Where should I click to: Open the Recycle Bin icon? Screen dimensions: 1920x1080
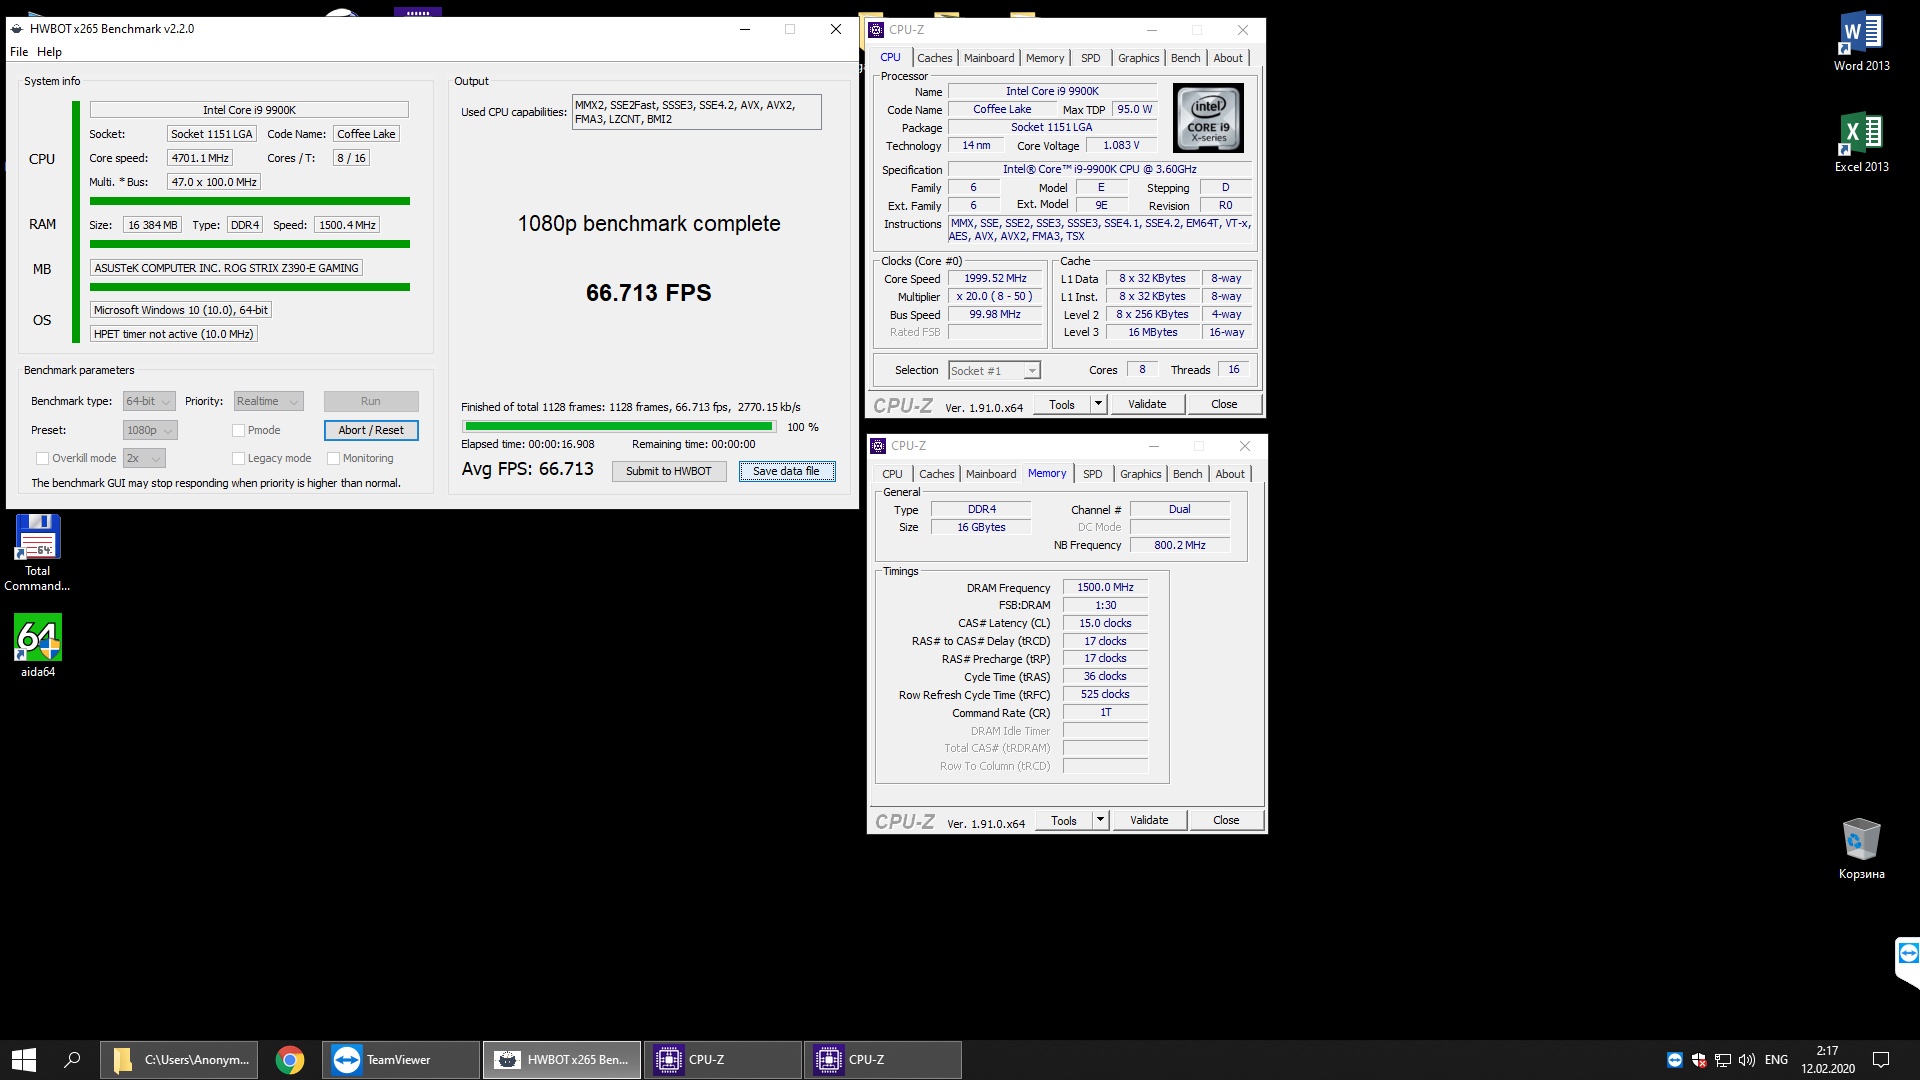[x=1861, y=849]
